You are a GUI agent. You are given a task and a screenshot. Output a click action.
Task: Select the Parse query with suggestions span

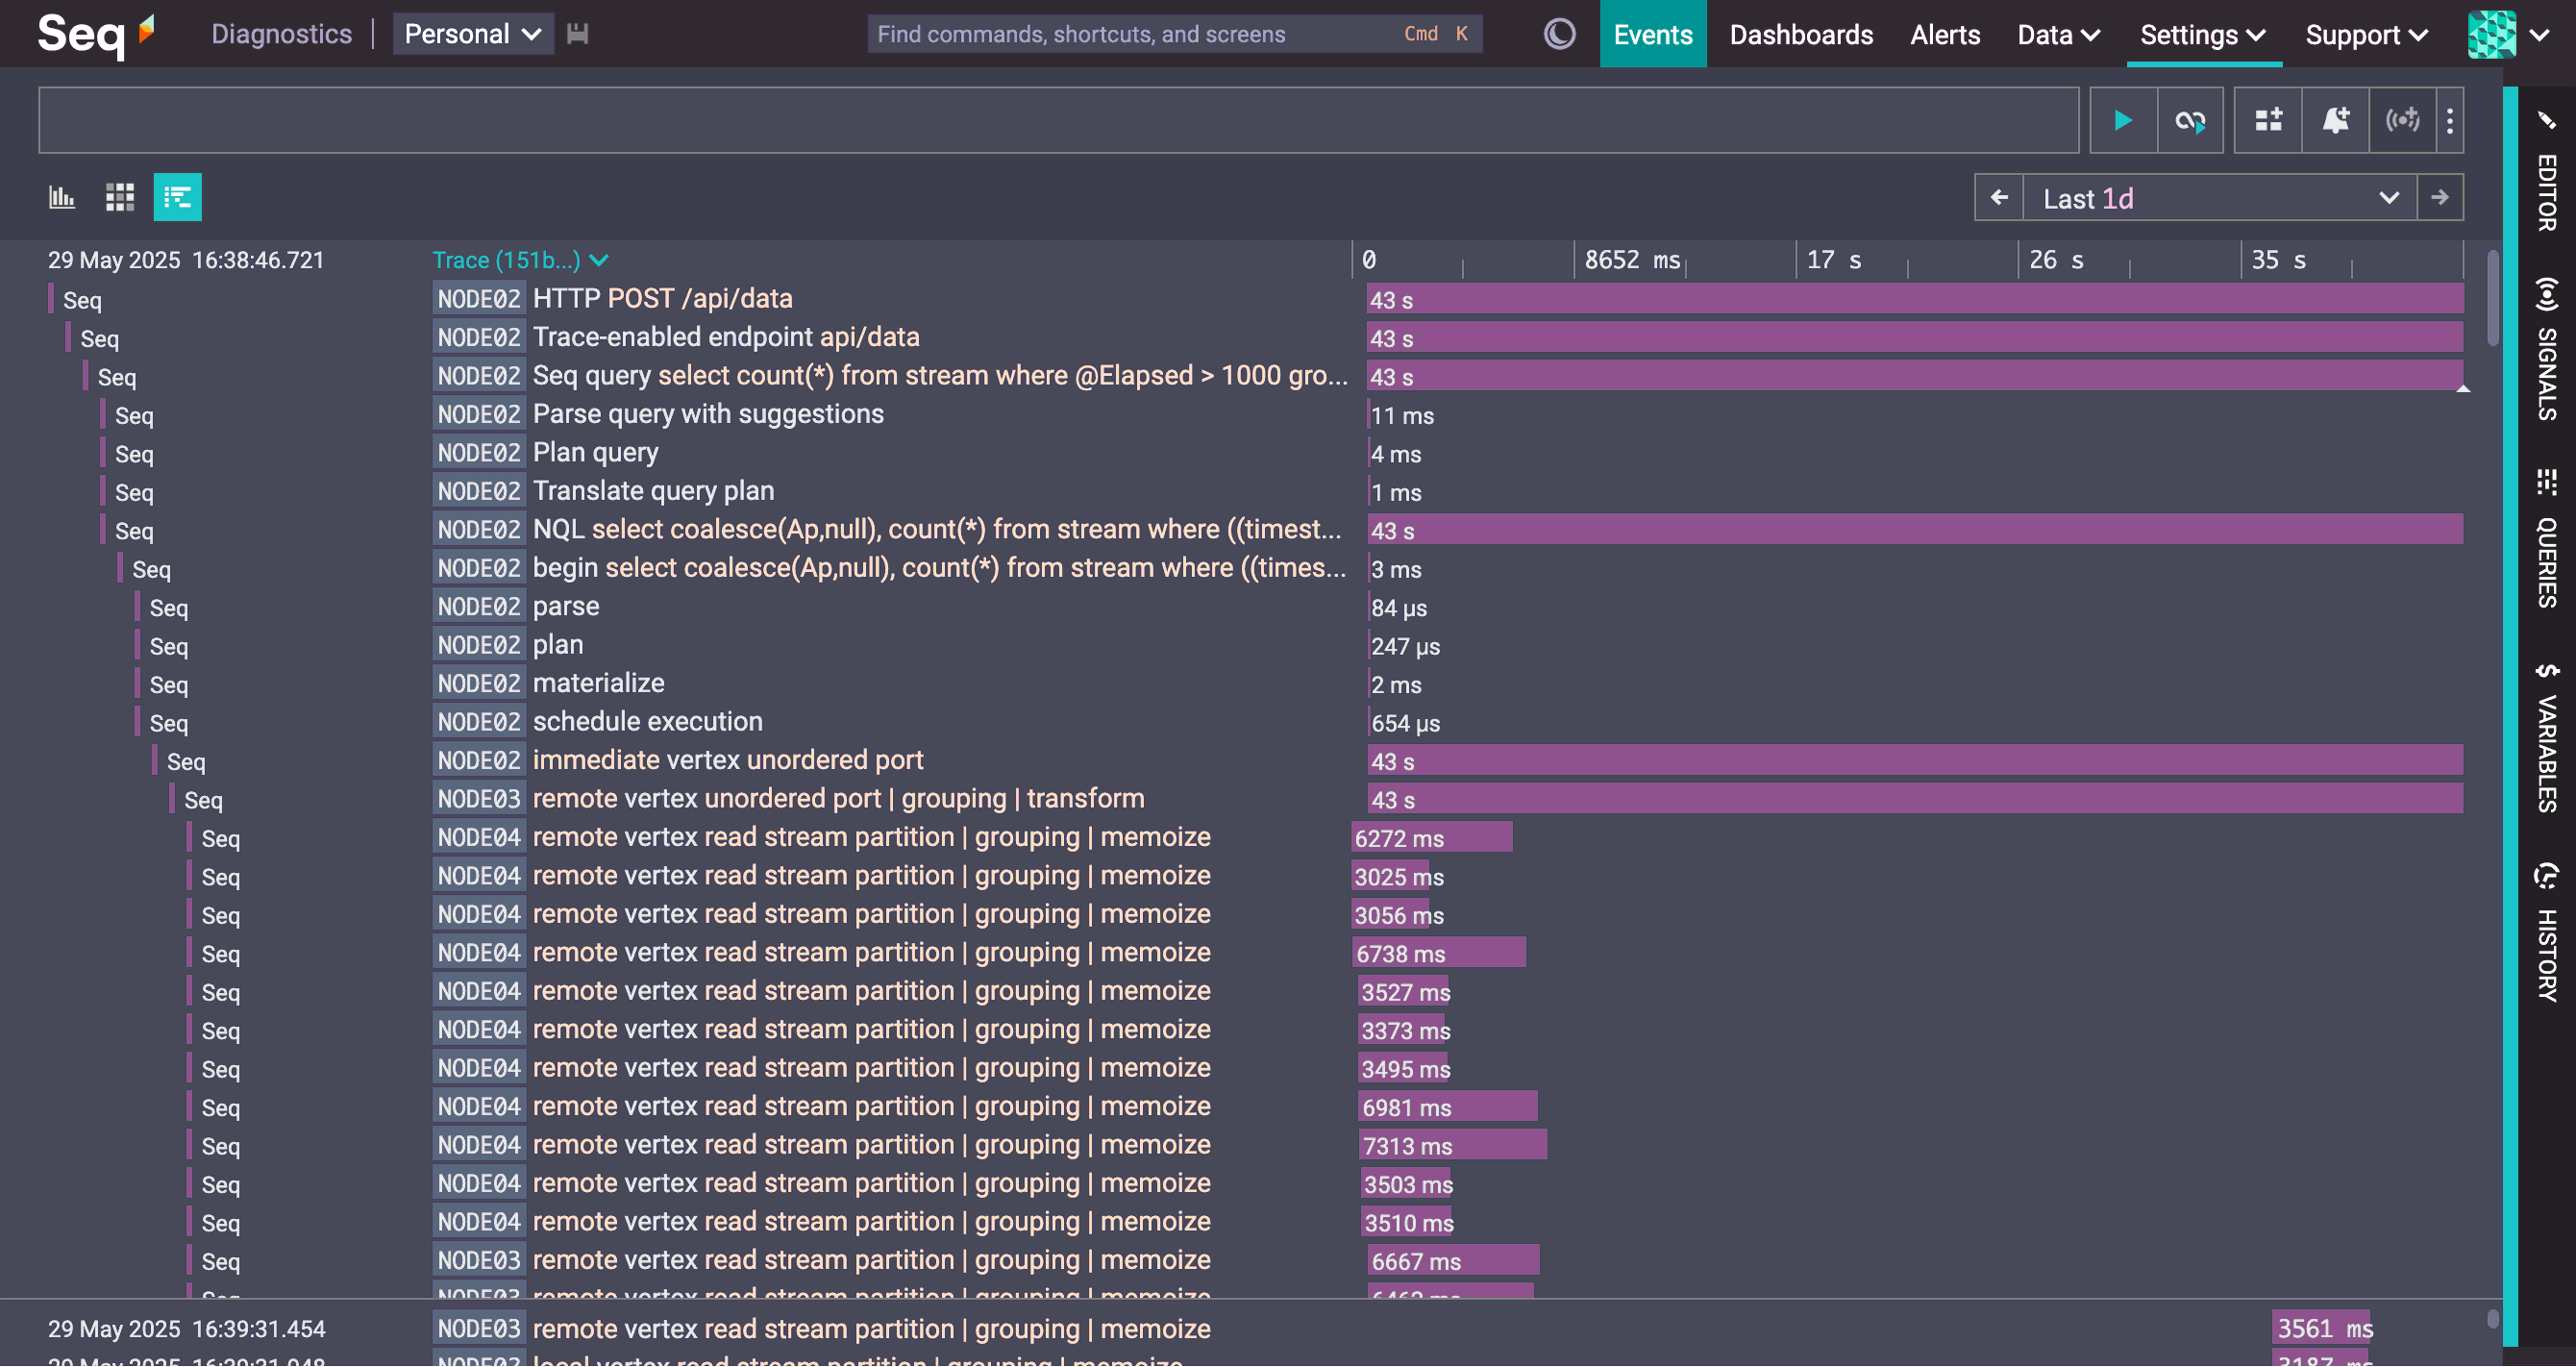coord(708,414)
